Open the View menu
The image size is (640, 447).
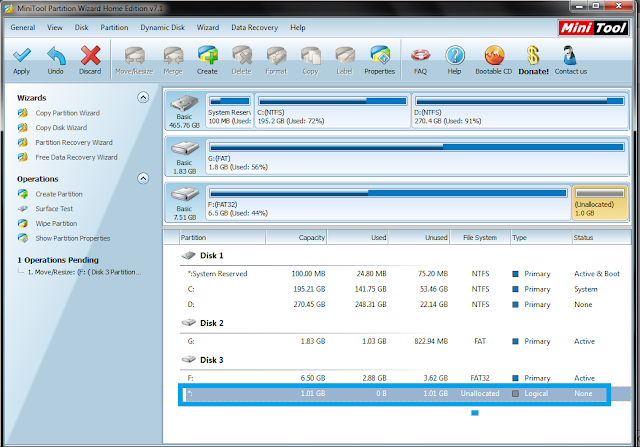[x=55, y=28]
